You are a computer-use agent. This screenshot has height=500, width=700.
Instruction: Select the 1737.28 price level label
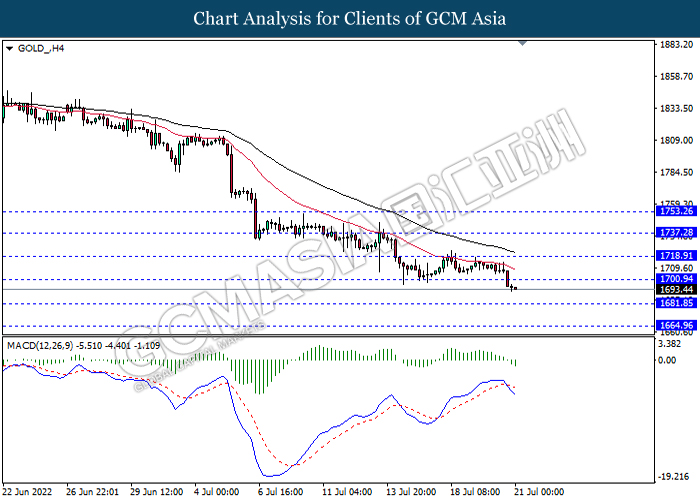tap(676, 233)
